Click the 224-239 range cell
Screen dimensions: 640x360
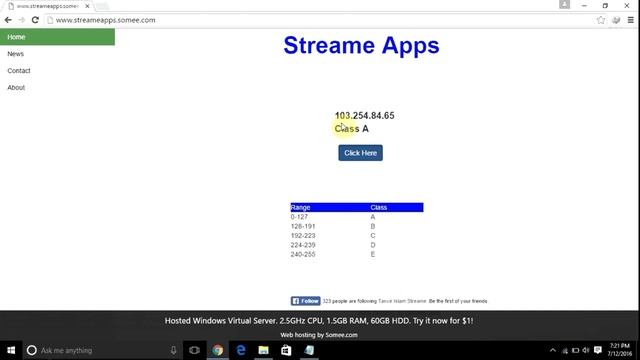pos(303,245)
